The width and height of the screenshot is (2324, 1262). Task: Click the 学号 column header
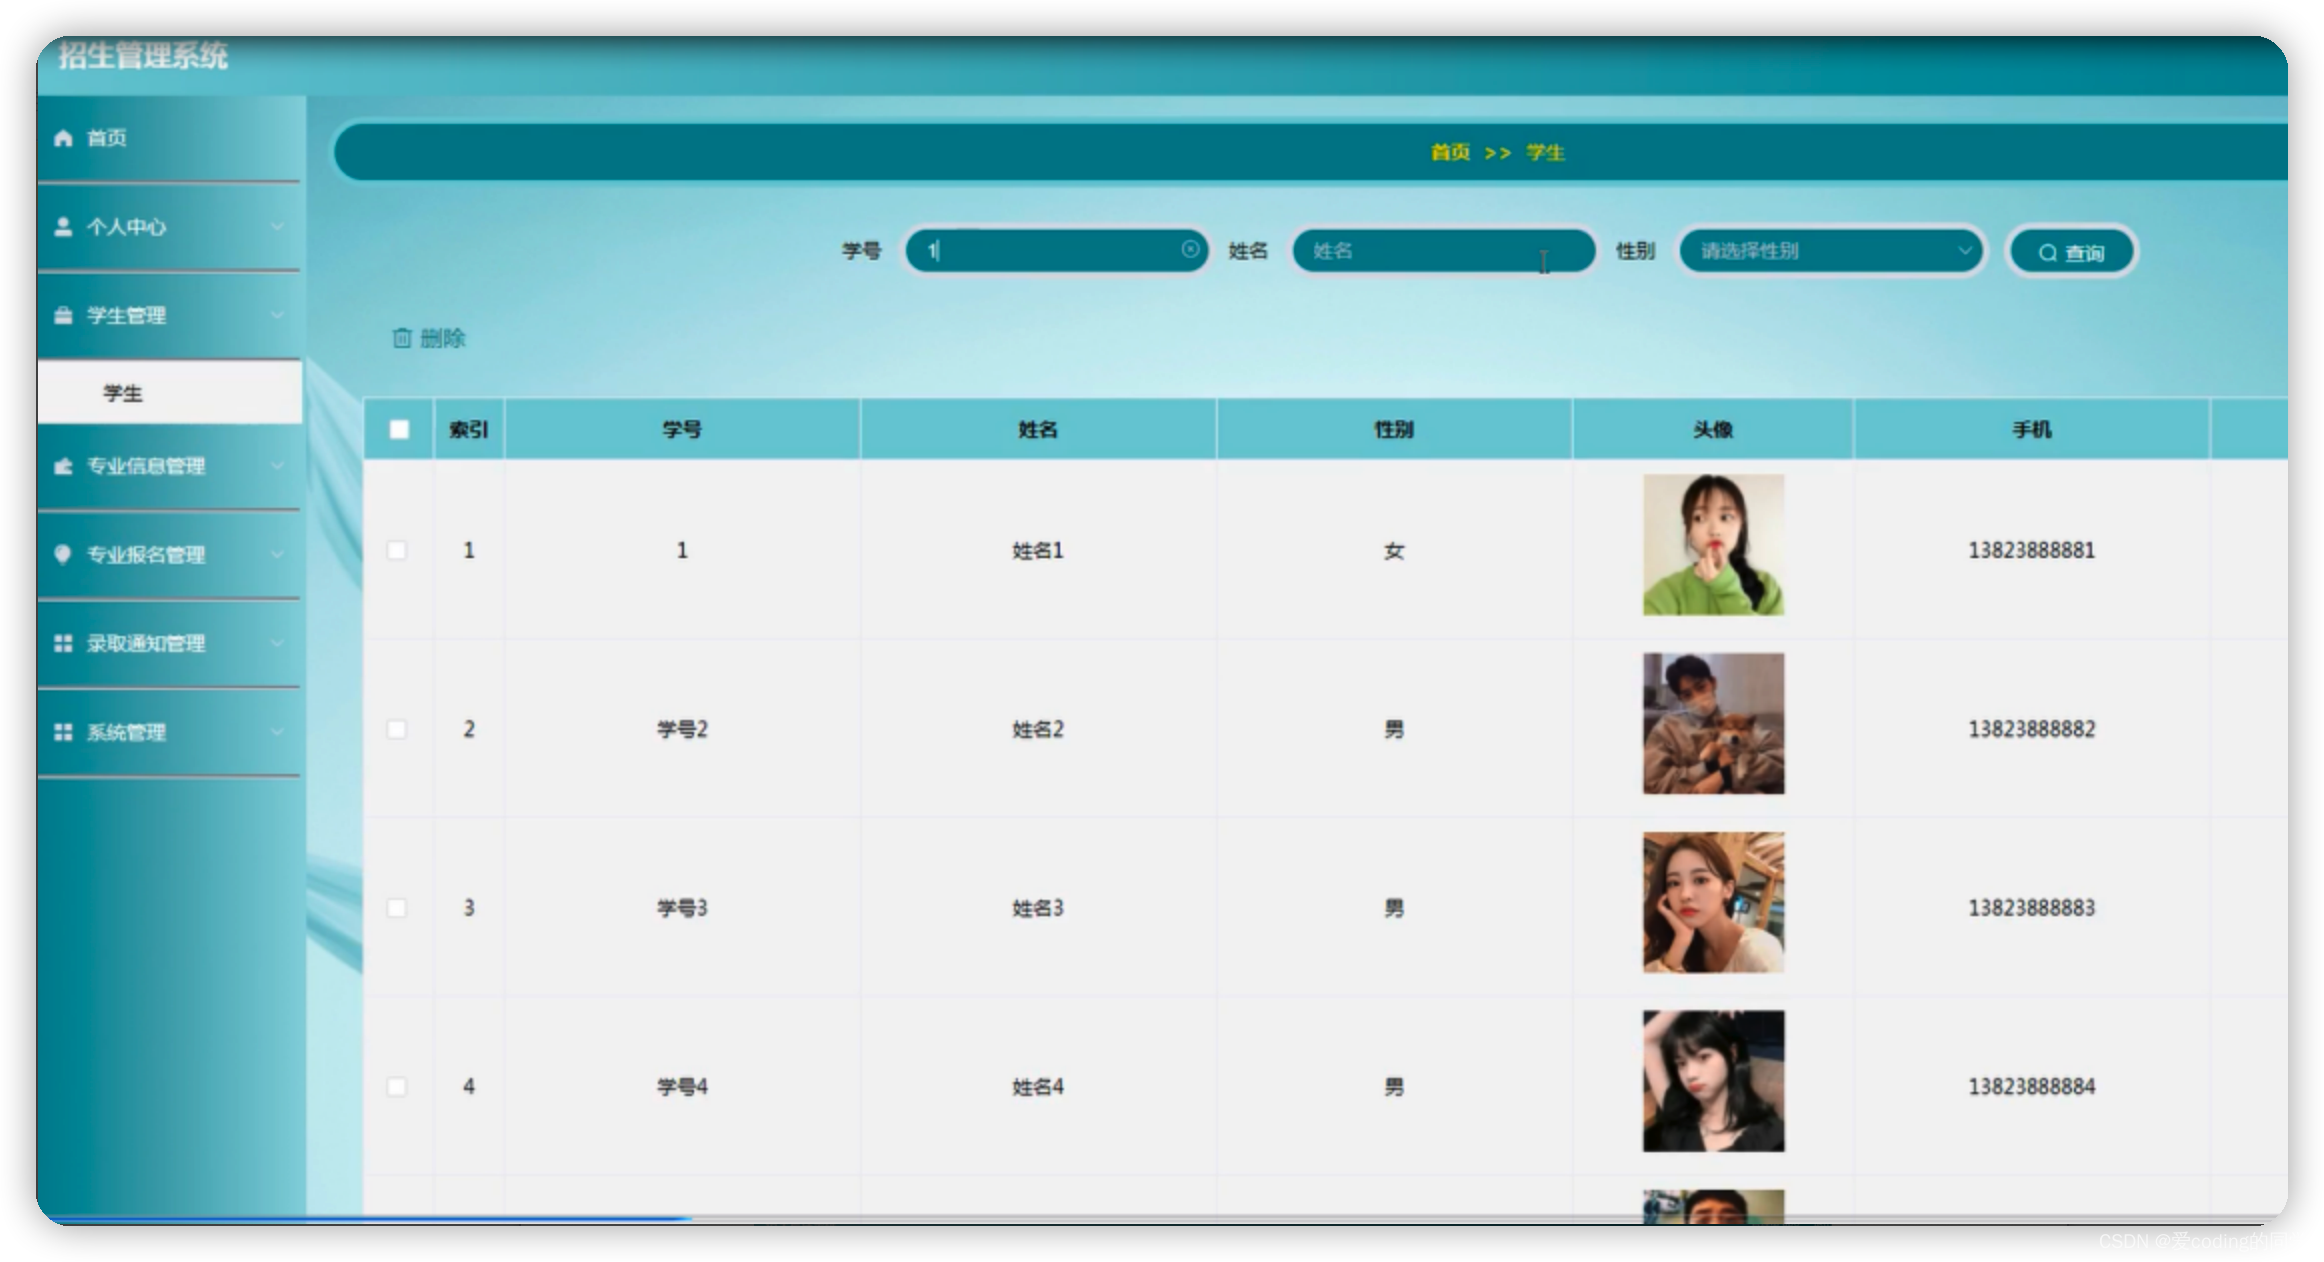click(x=682, y=429)
